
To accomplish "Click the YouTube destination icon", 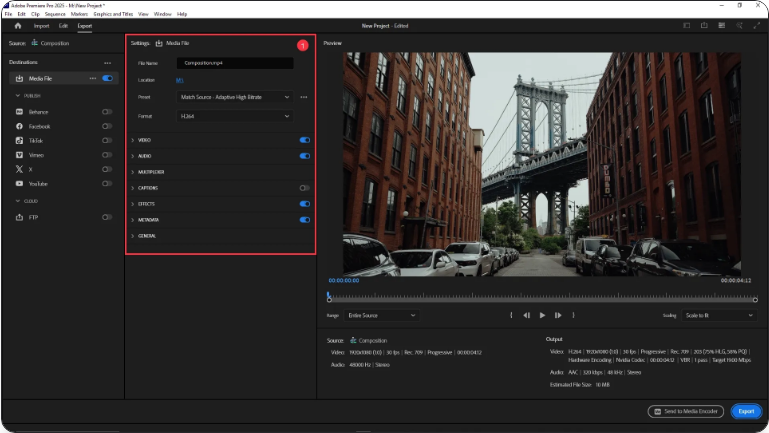I will [x=20, y=184].
